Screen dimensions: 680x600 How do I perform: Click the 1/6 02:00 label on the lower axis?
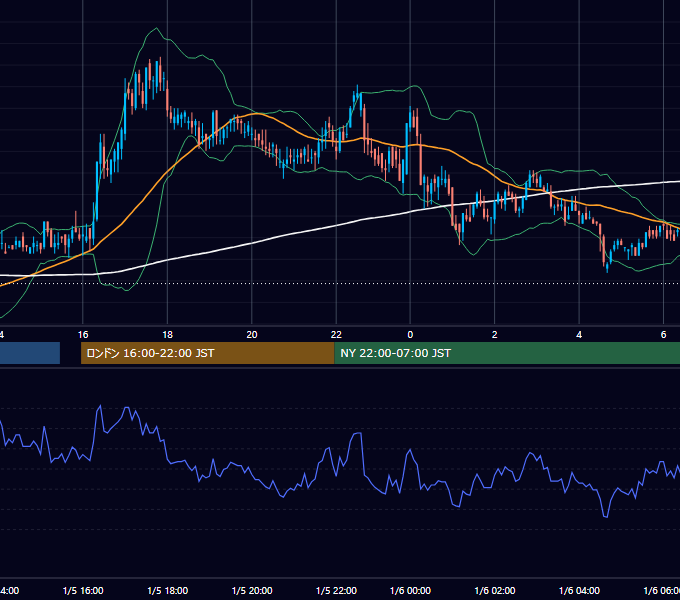(x=494, y=591)
